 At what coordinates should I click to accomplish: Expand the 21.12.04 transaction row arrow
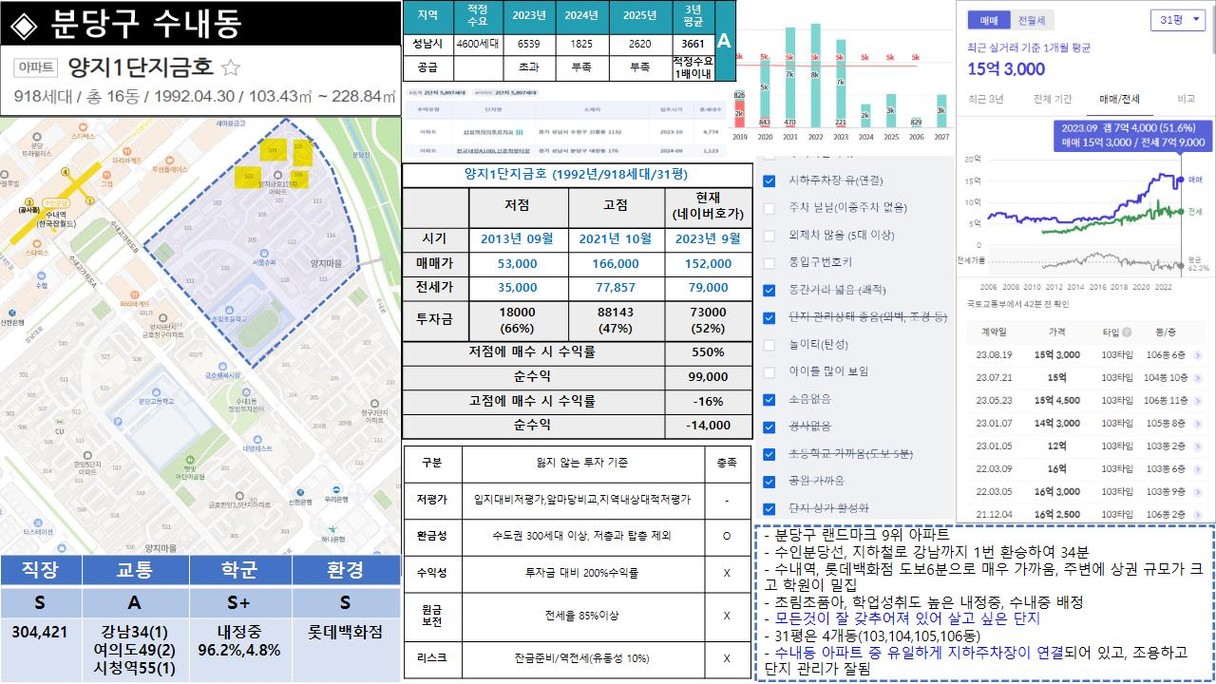(x=1198, y=514)
